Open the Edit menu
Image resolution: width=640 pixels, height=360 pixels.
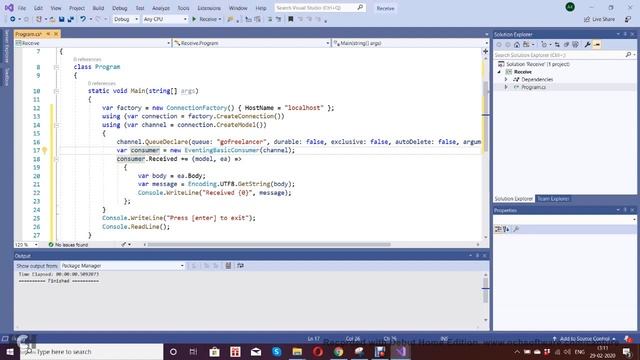pyautogui.click(x=38, y=8)
